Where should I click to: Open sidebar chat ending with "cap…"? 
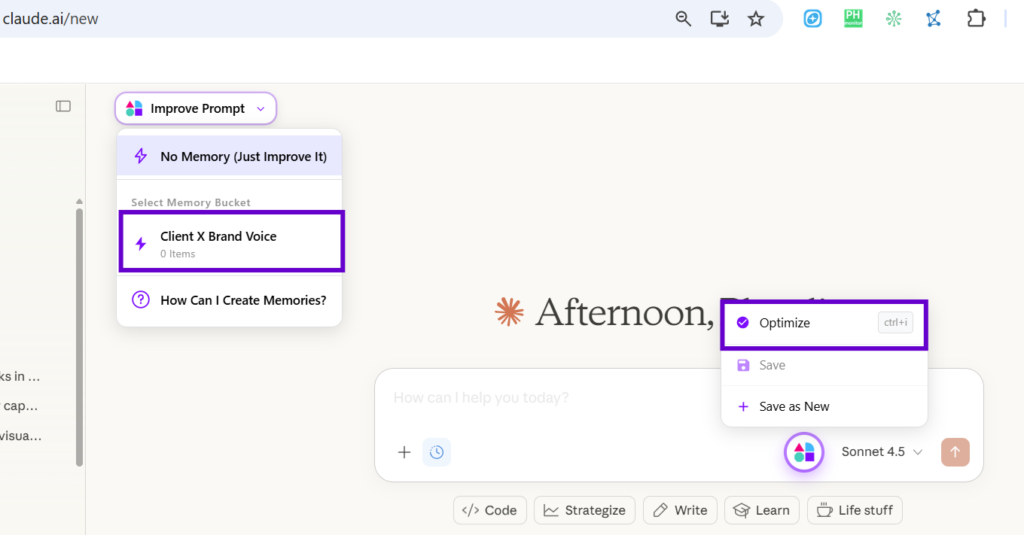pos(20,406)
